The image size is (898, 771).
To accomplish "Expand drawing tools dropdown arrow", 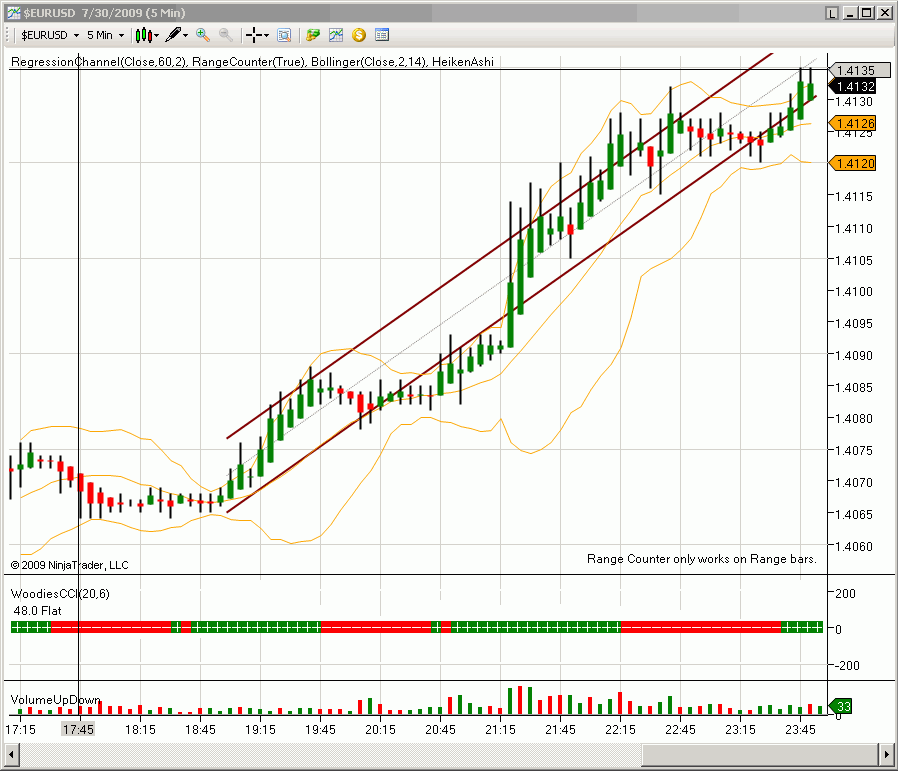I will pos(186,36).
